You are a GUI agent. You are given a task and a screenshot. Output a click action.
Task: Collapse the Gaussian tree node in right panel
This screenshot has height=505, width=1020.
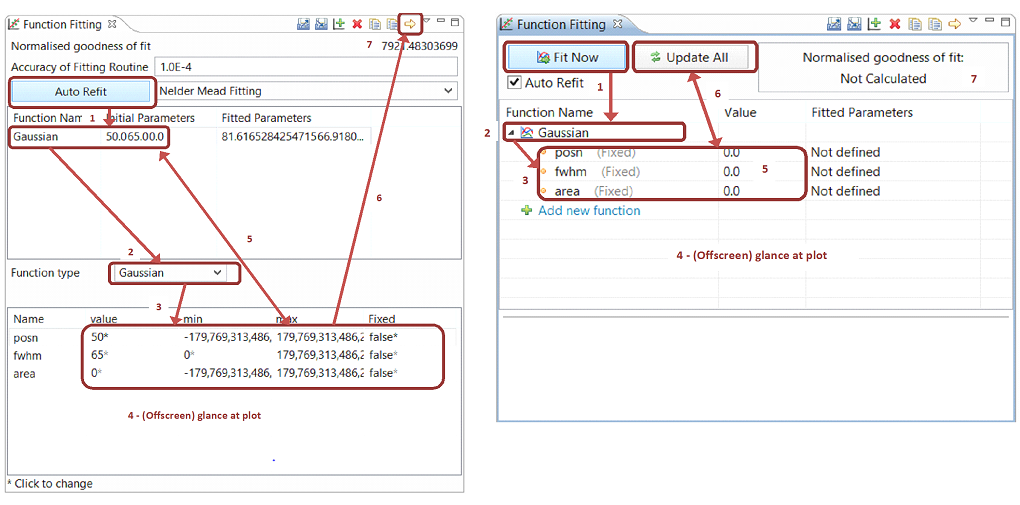click(x=512, y=133)
